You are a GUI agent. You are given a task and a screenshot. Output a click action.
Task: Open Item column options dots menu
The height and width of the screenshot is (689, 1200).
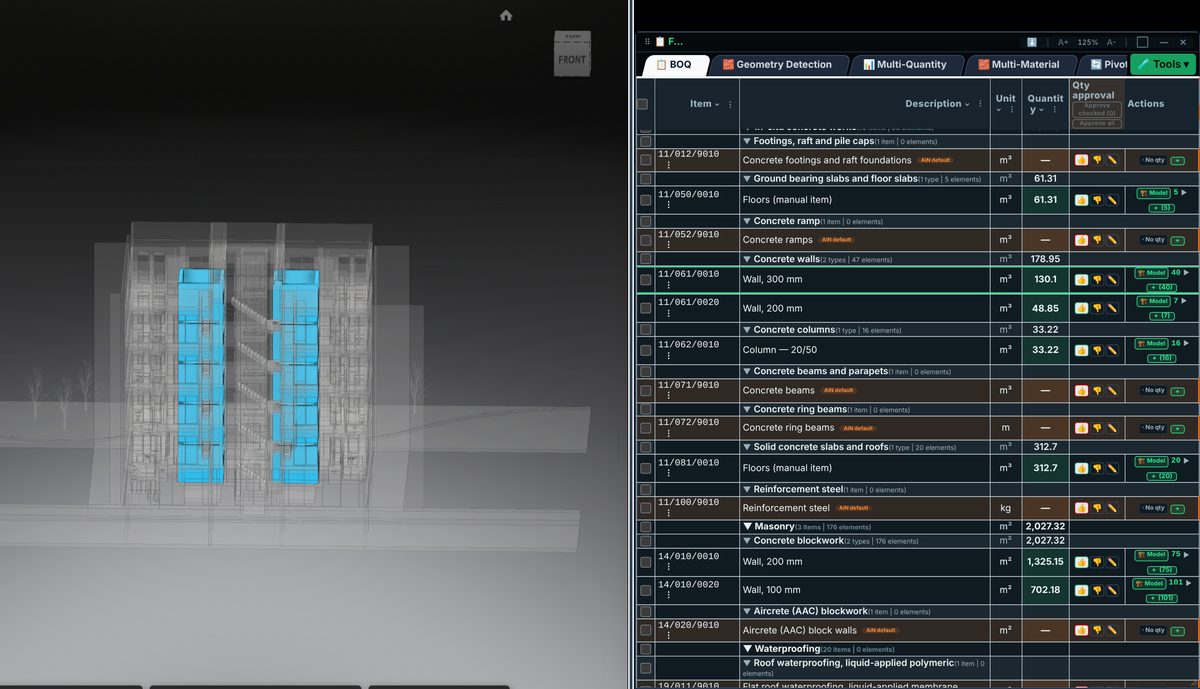(730, 104)
